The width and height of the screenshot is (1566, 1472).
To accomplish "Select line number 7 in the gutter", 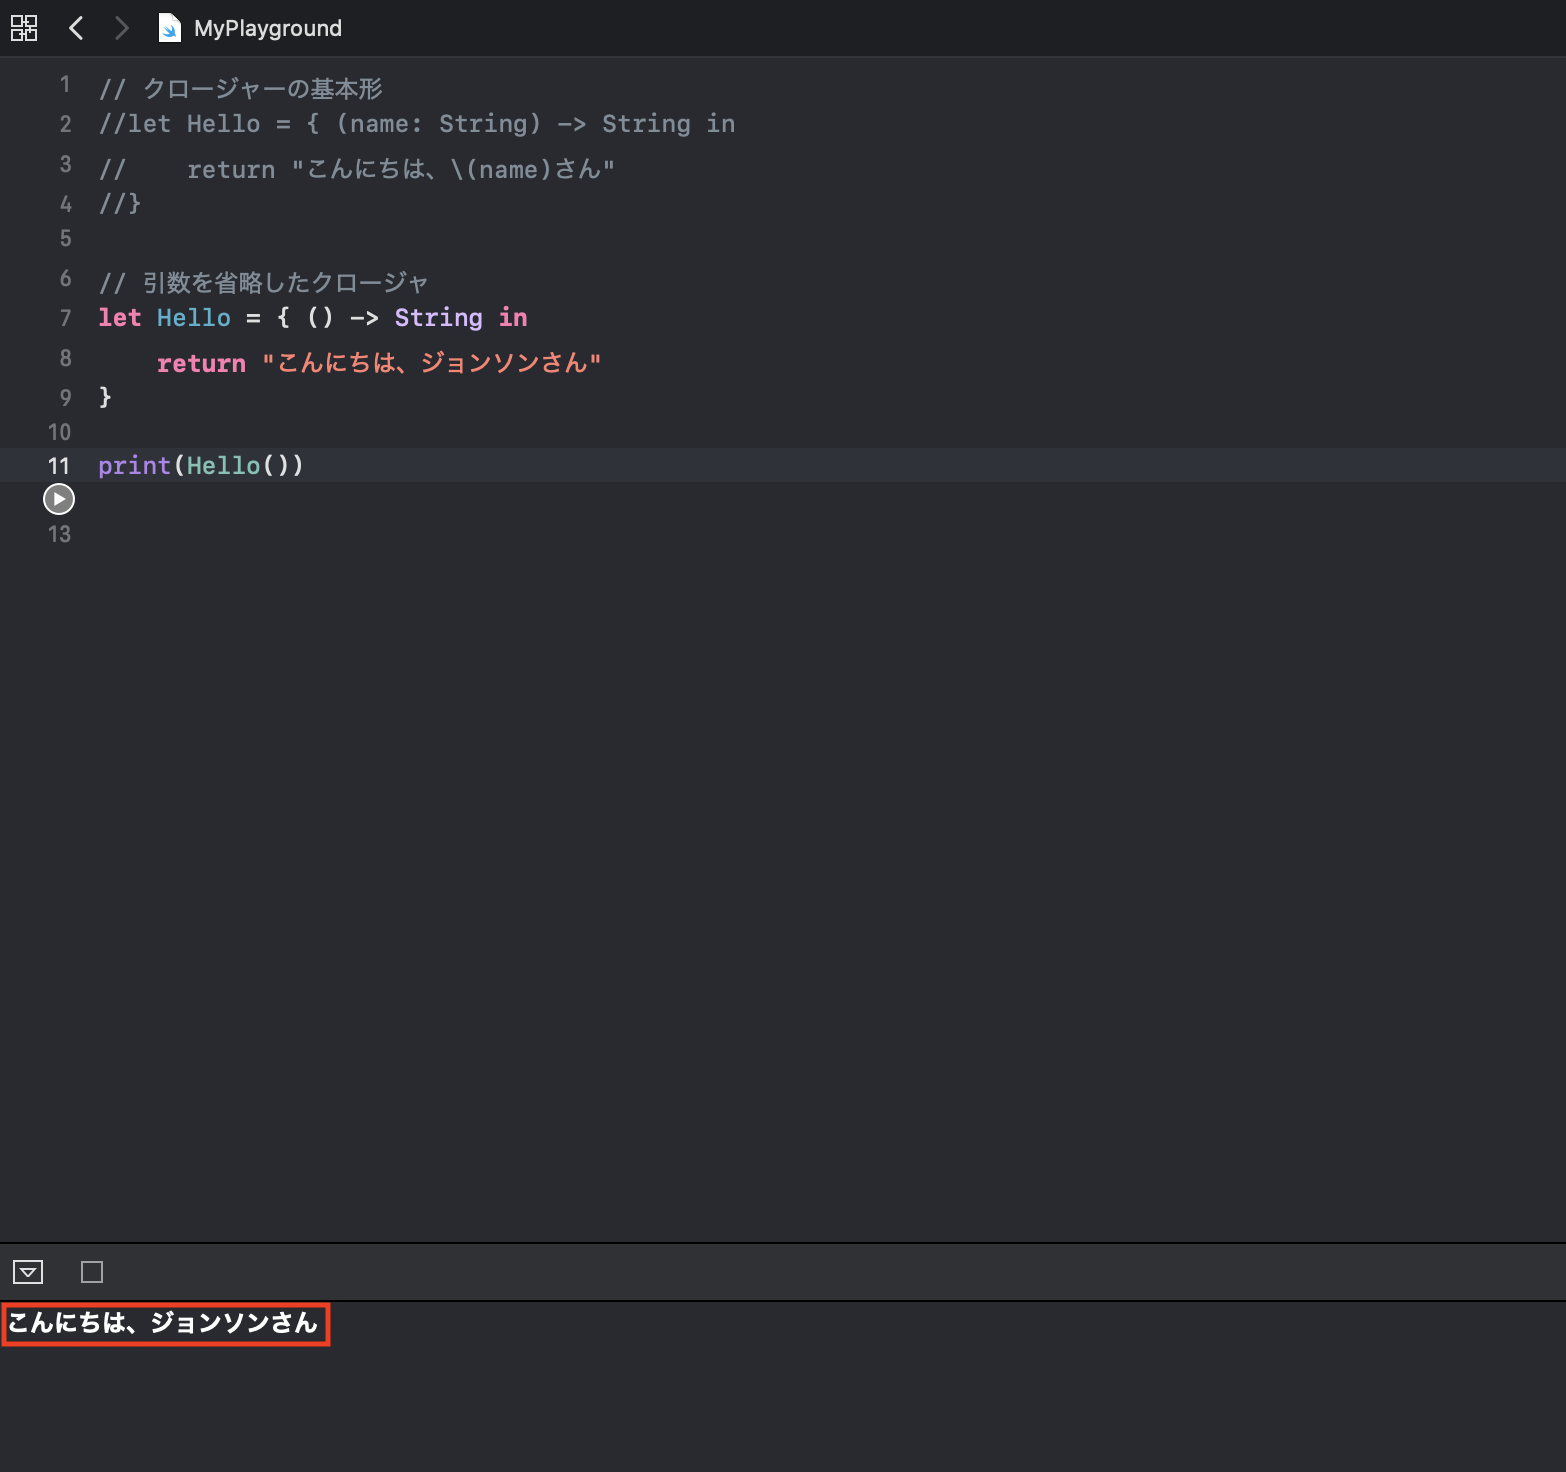I will point(65,318).
